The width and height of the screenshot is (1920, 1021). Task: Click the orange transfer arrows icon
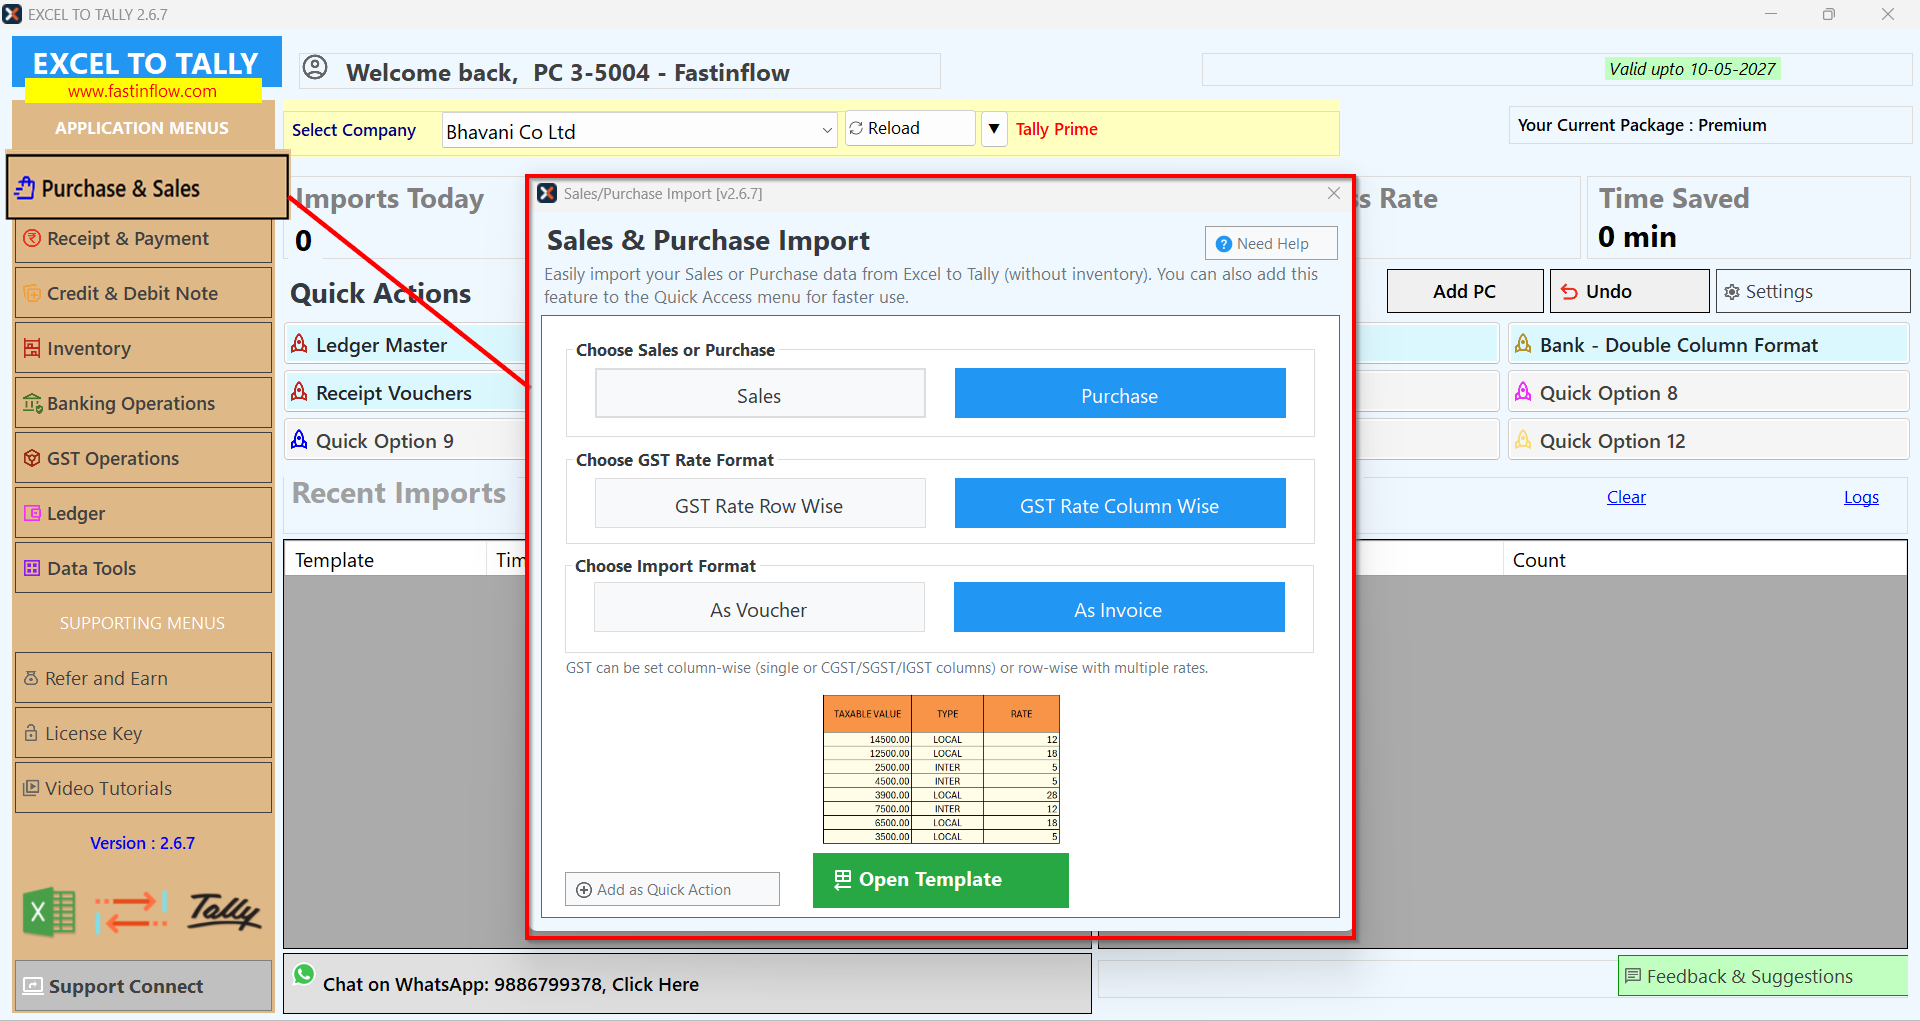click(131, 912)
